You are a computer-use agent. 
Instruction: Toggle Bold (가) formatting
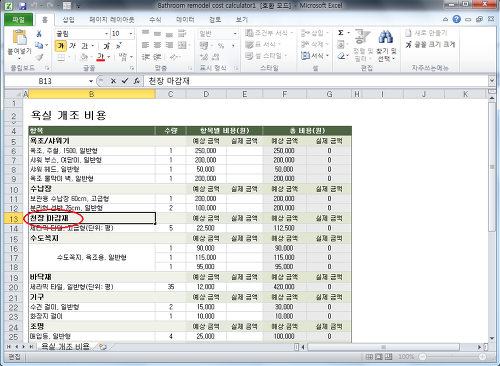[61, 46]
